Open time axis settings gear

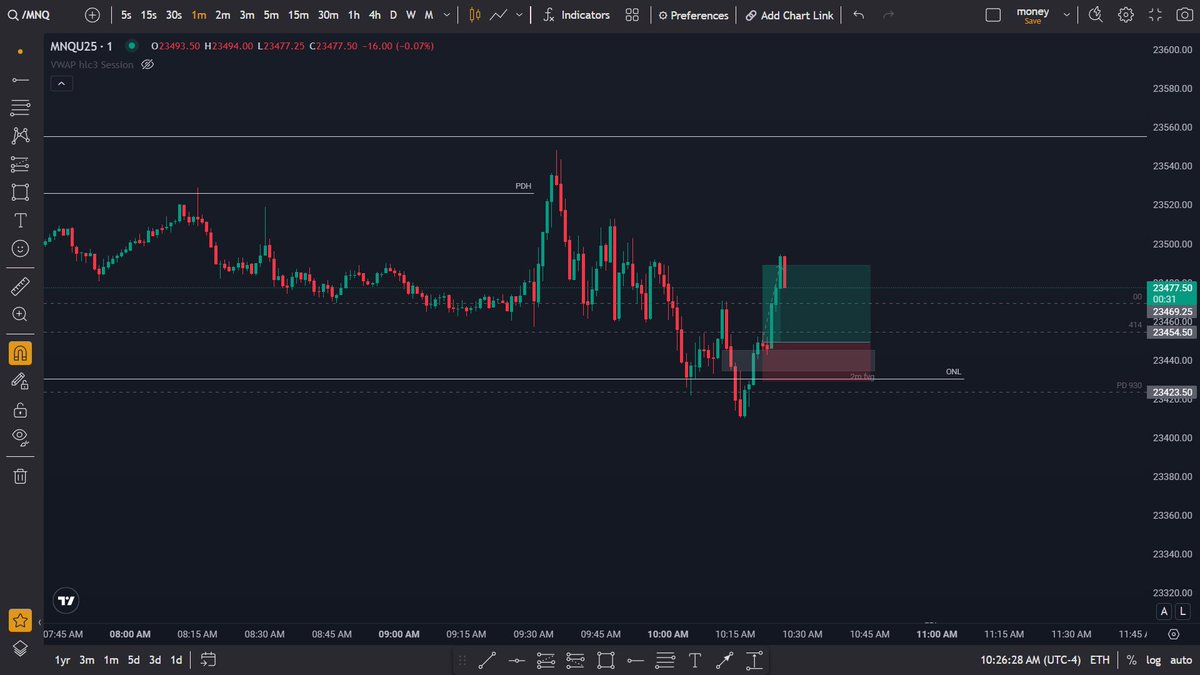click(1173, 634)
